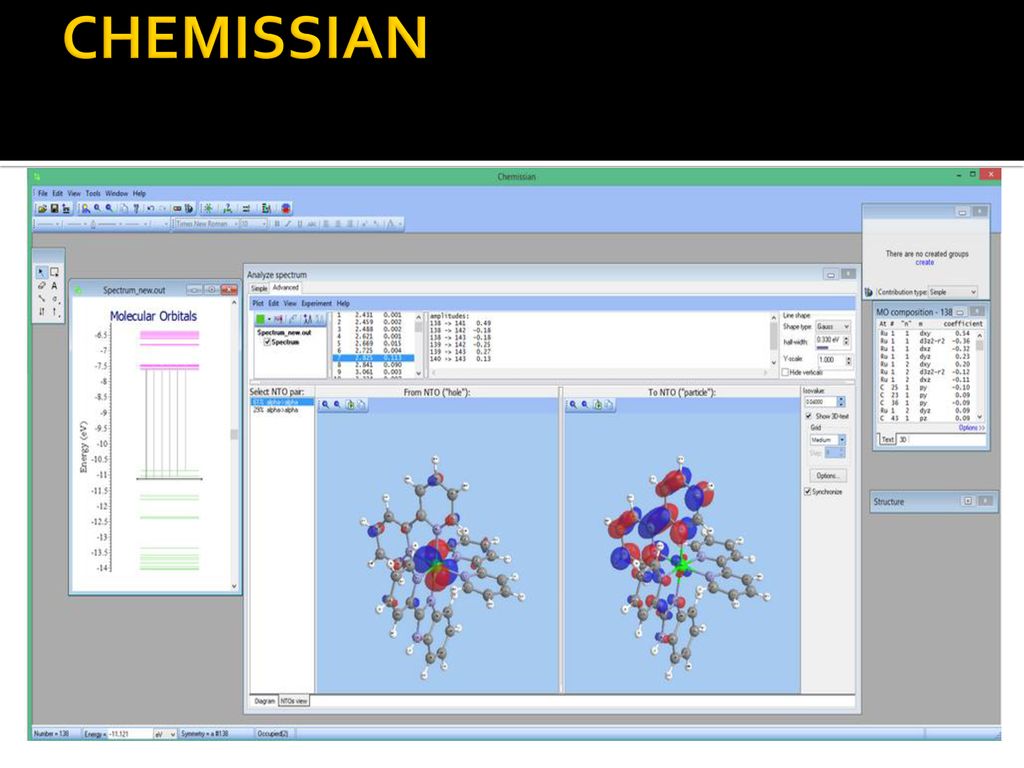Viewport: 1024px width, 768px height.
Task: Click the Spectrum_new.out window vertical scrollbar
Action: 234,445
